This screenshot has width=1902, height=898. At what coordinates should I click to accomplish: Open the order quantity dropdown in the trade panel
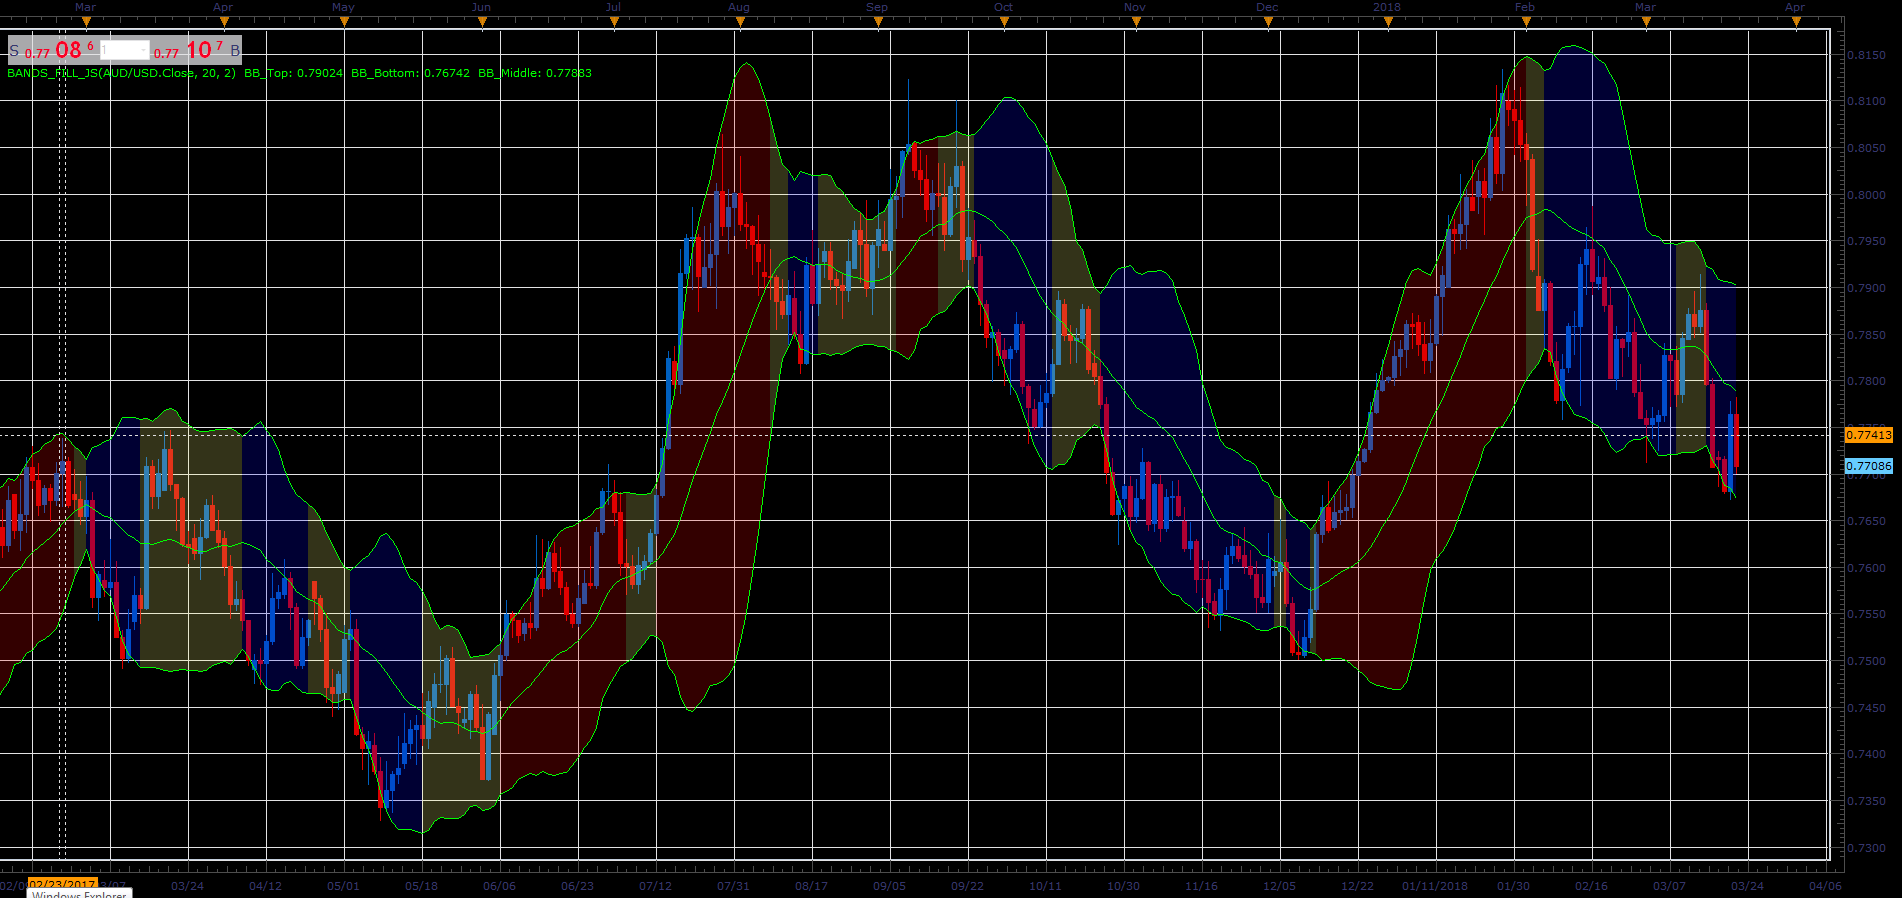click(x=125, y=50)
